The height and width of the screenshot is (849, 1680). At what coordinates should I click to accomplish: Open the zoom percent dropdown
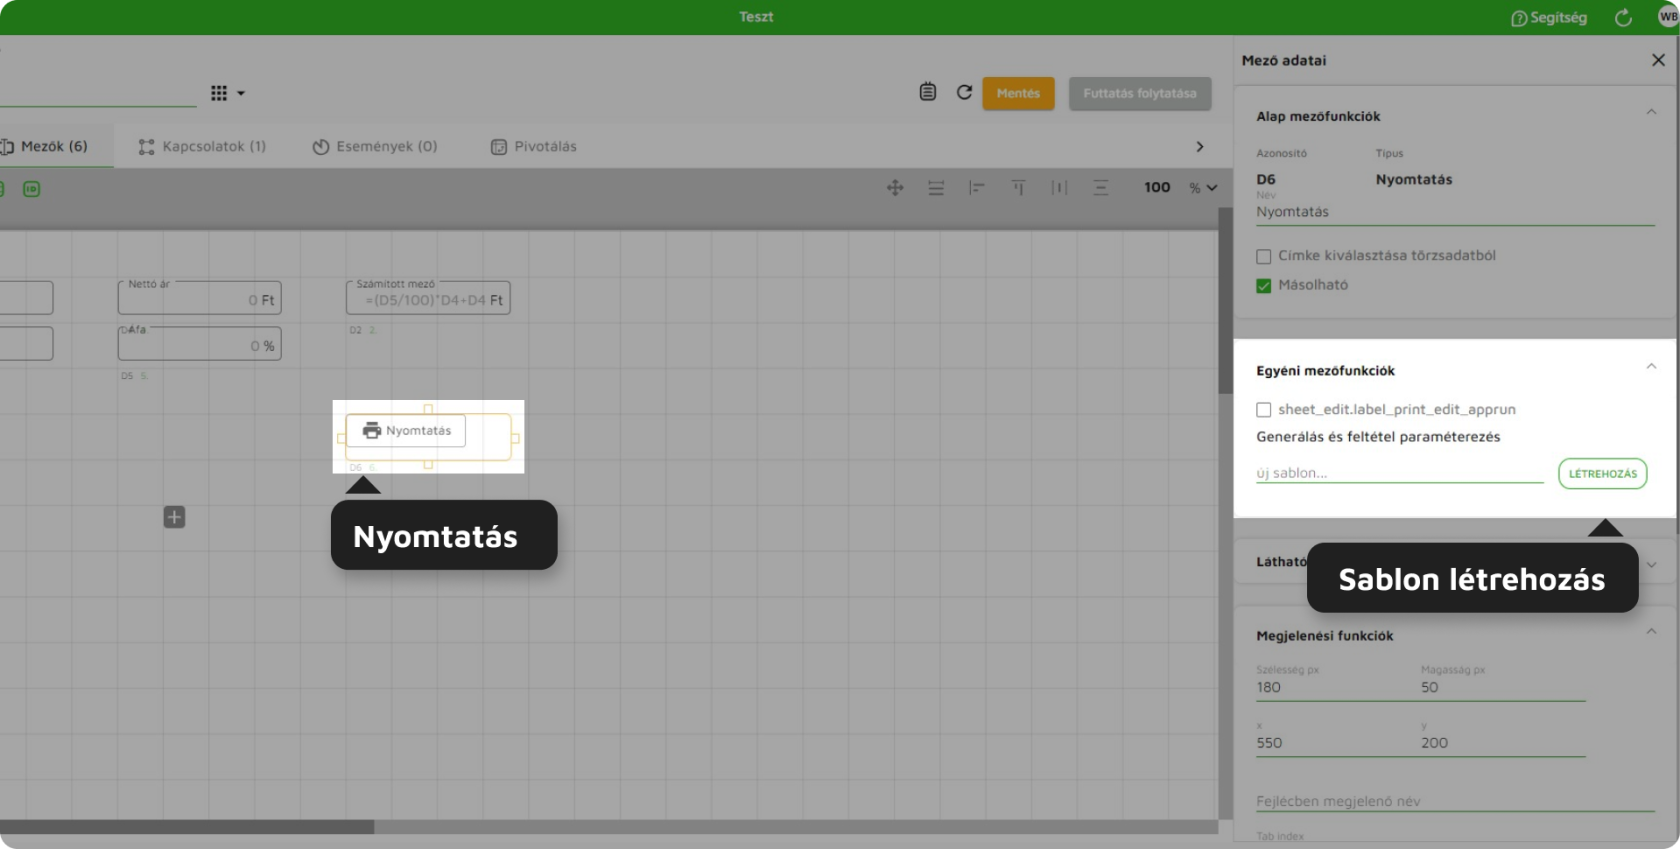(x=1204, y=187)
